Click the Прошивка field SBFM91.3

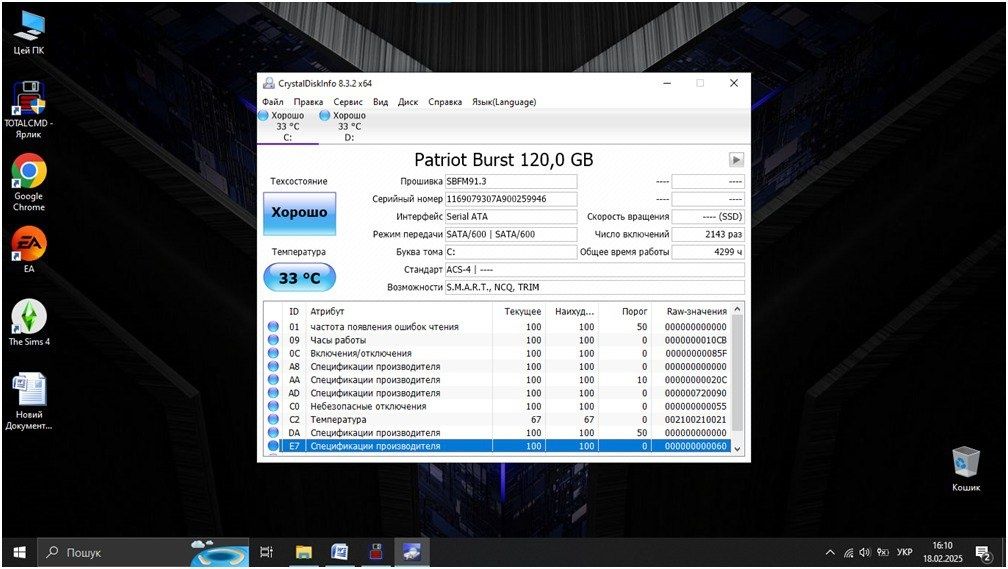coord(510,181)
